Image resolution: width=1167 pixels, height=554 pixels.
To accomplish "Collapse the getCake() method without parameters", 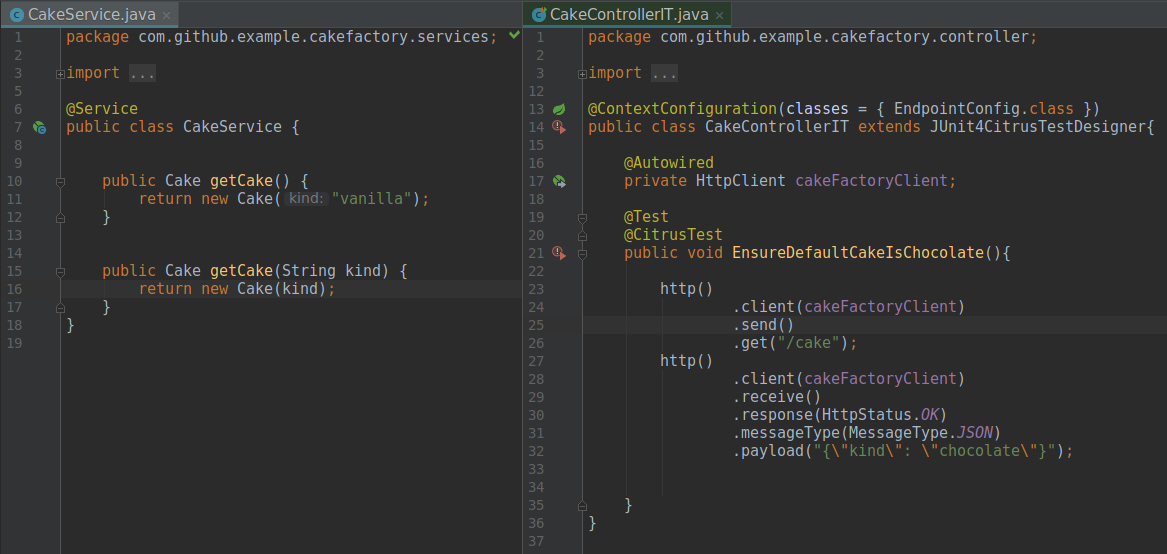I will point(61,181).
